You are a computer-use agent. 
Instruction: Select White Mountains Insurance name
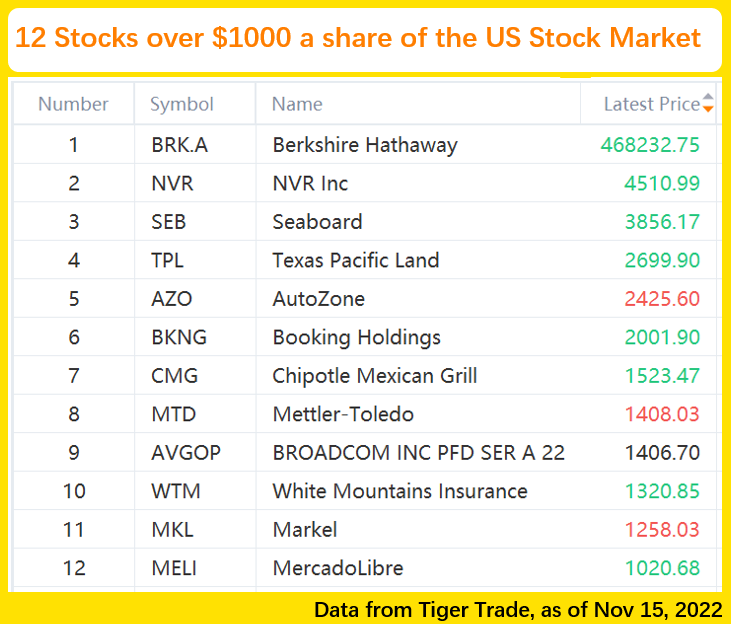pyautogui.click(x=399, y=491)
